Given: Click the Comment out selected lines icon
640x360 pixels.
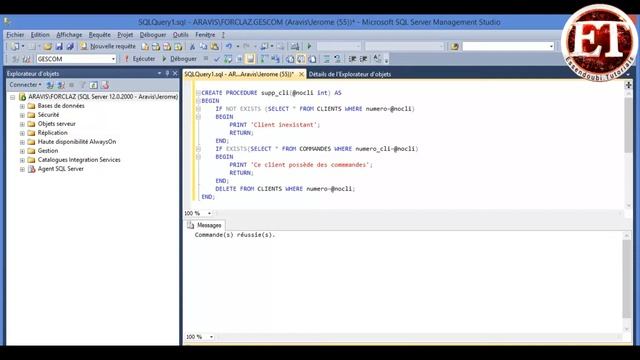Looking at the screenshot, I should point(327,59).
